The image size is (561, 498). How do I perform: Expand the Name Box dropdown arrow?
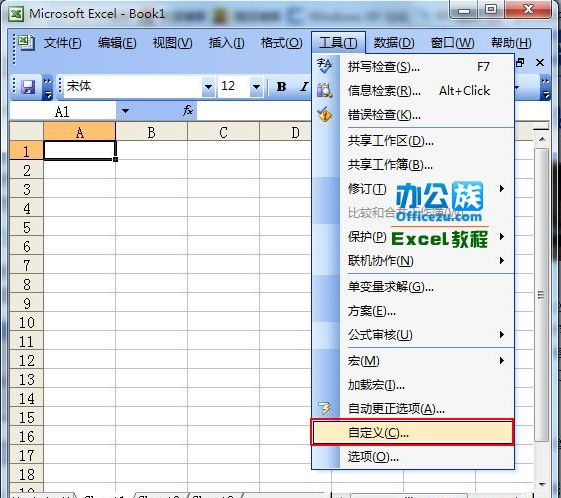(x=125, y=111)
